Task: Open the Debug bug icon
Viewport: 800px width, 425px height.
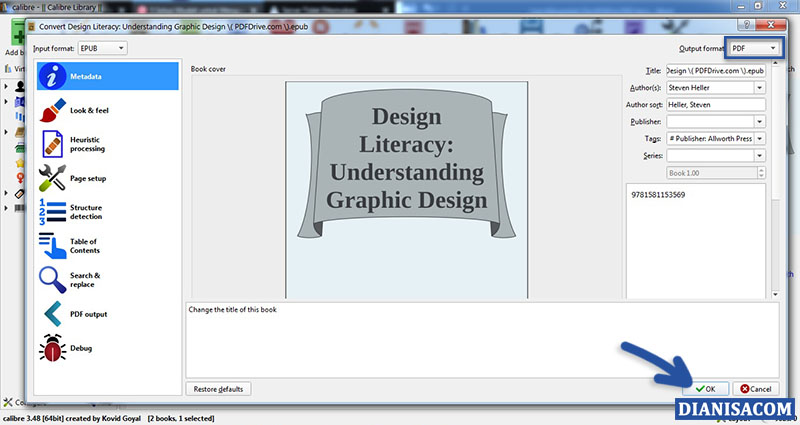Action: 52,348
